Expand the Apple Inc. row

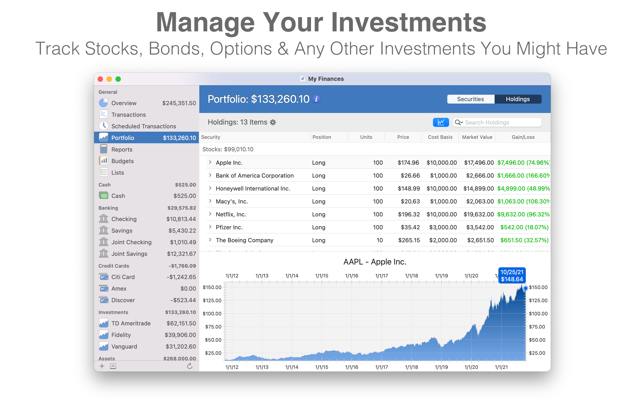pyautogui.click(x=210, y=162)
